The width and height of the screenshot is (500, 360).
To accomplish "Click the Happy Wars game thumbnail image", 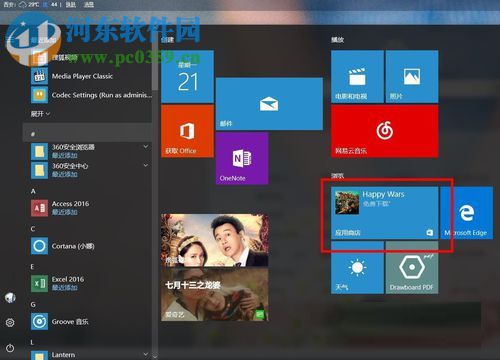I will 347,202.
